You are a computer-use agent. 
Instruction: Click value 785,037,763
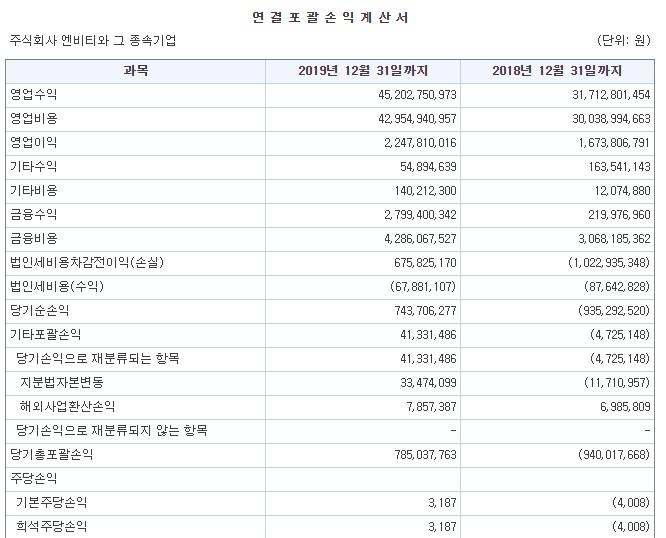[x=425, y=454]
